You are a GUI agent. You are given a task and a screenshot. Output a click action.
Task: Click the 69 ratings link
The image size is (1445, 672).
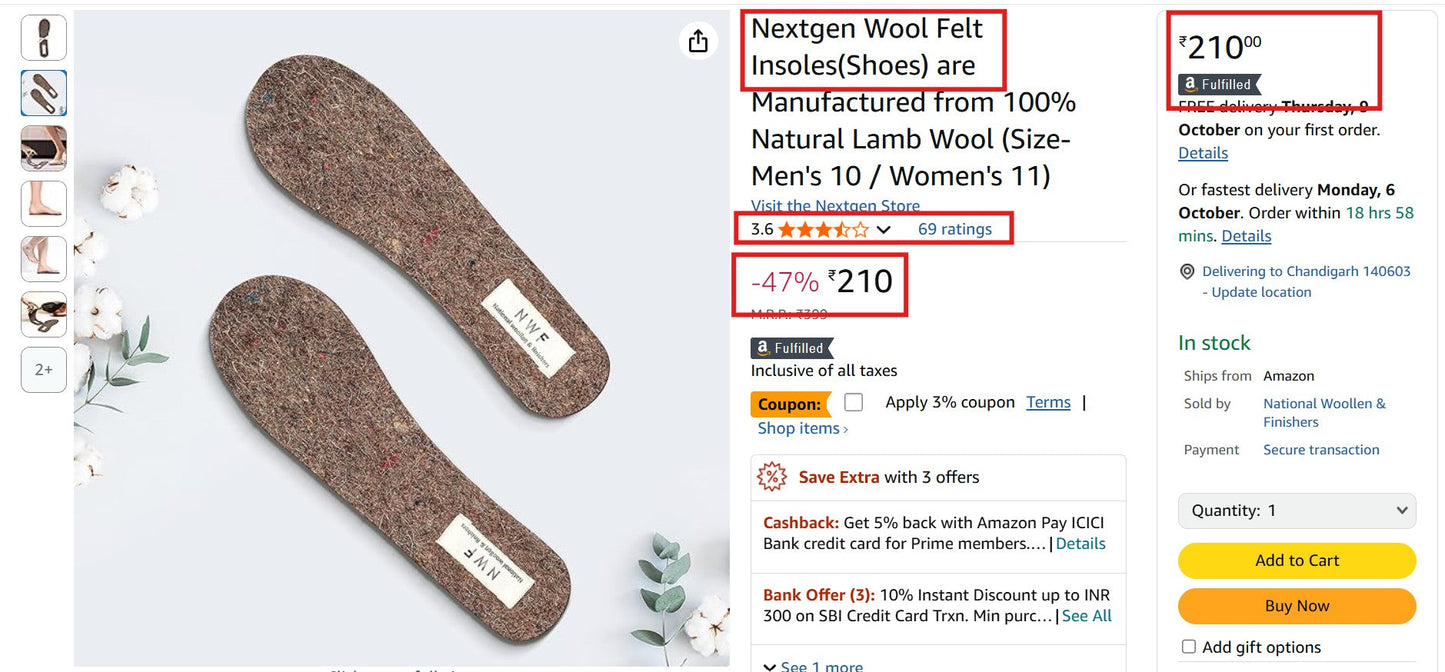pos(956,228)
